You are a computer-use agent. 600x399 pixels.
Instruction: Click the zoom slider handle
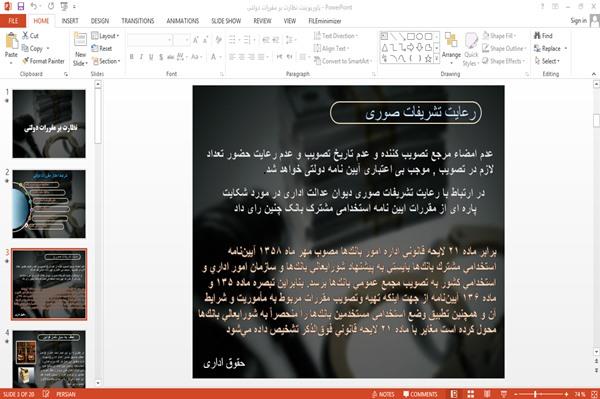pyautogui.click(x=535, y=394)
